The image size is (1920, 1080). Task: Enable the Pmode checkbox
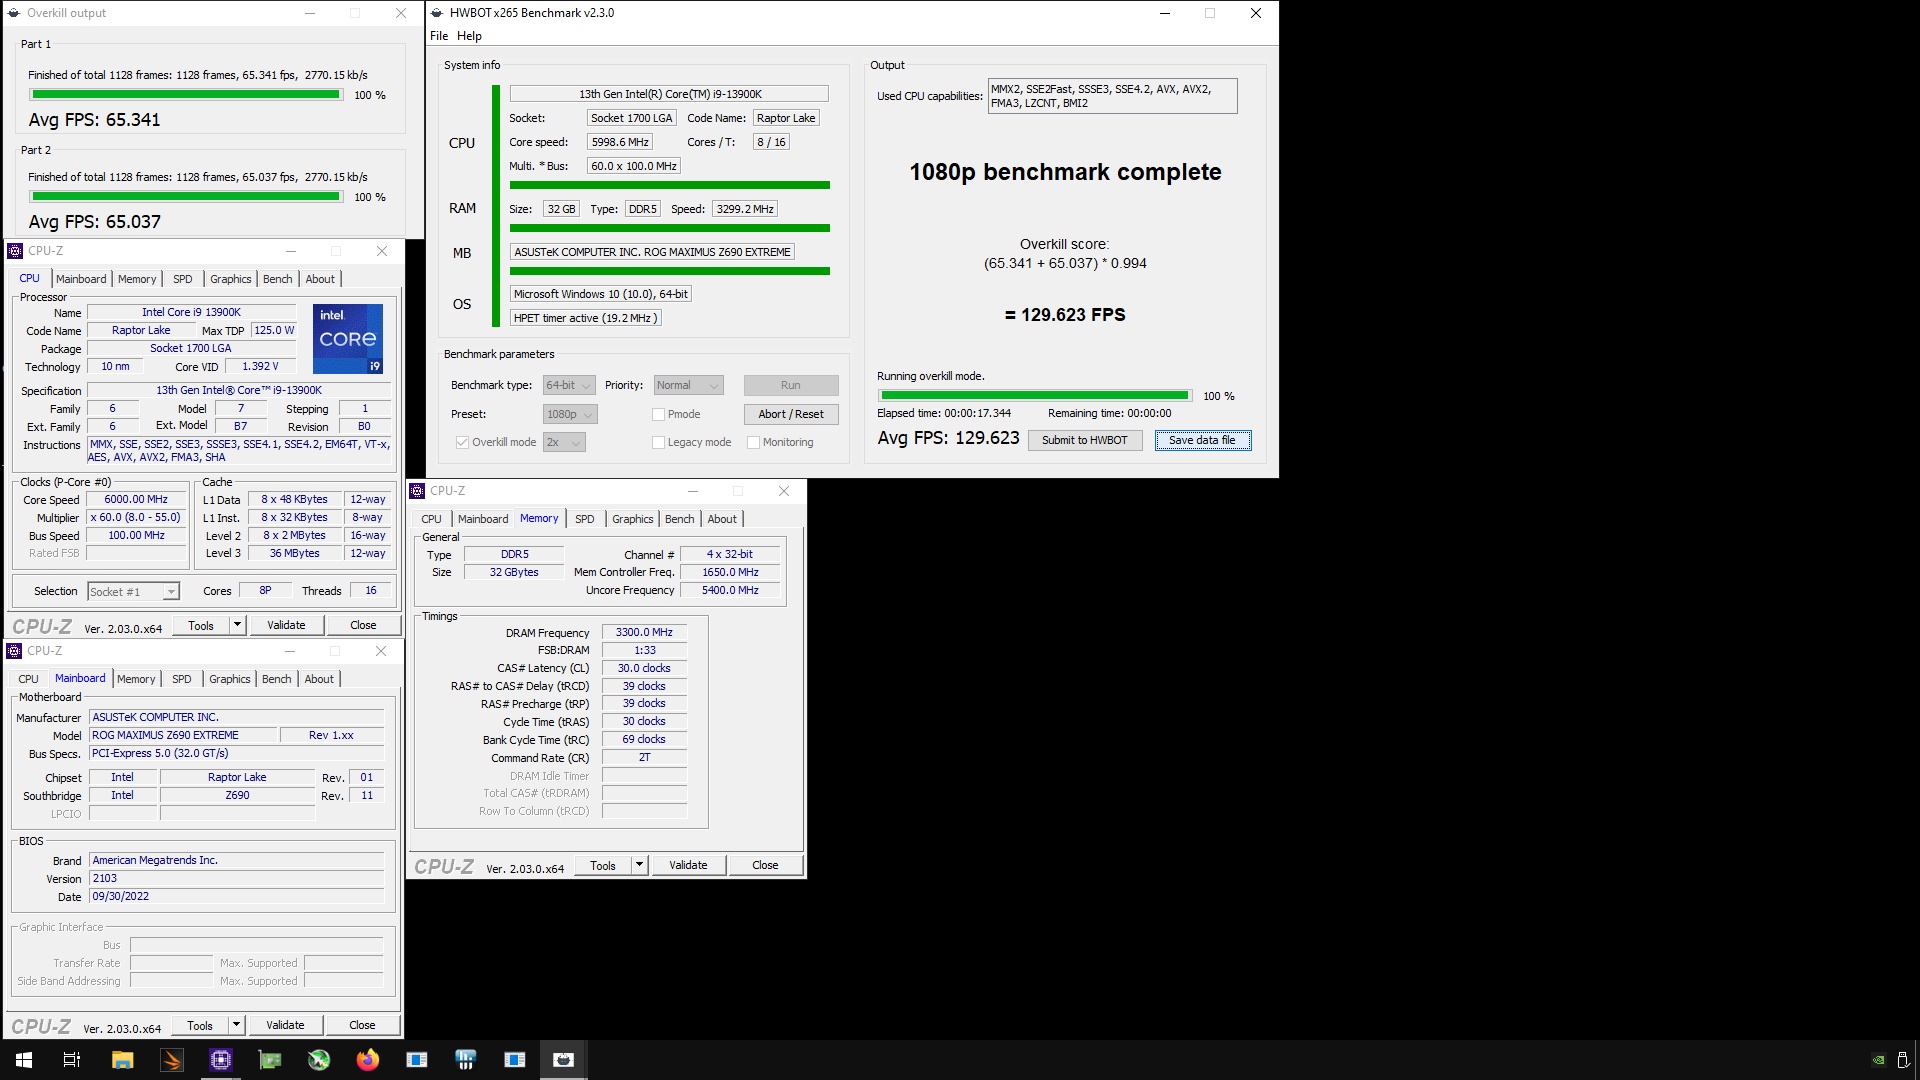point(658,414)
